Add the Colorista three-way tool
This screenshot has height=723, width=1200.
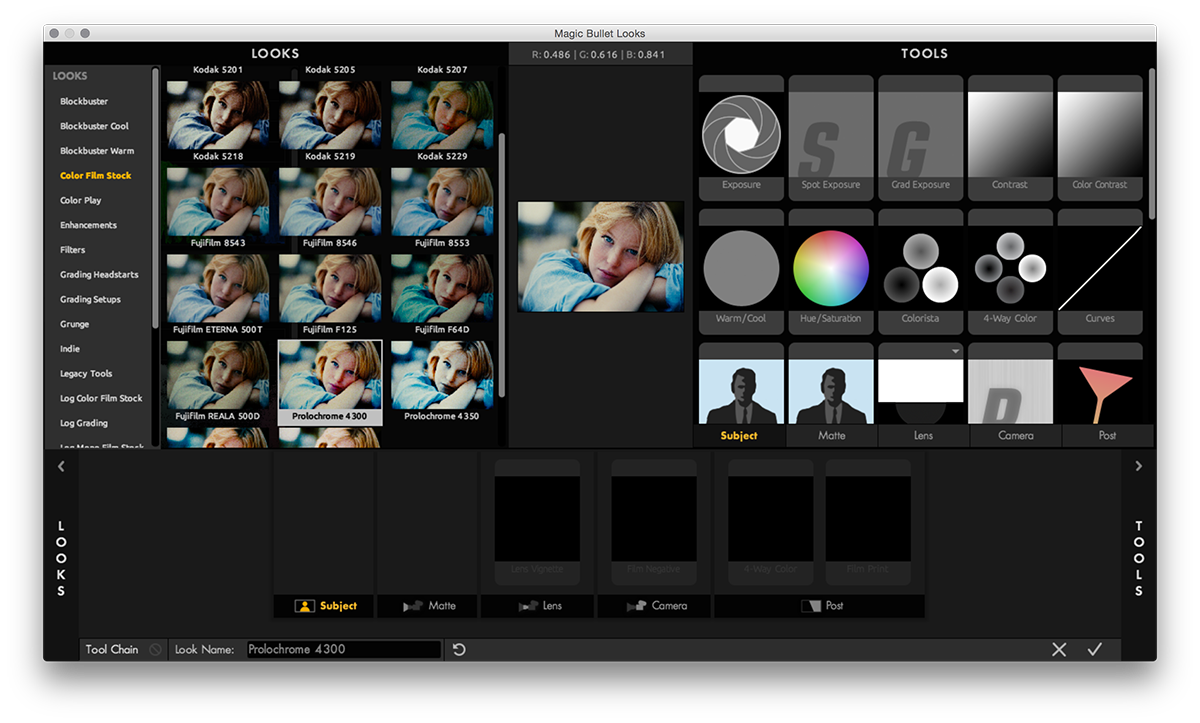point(920,267)
